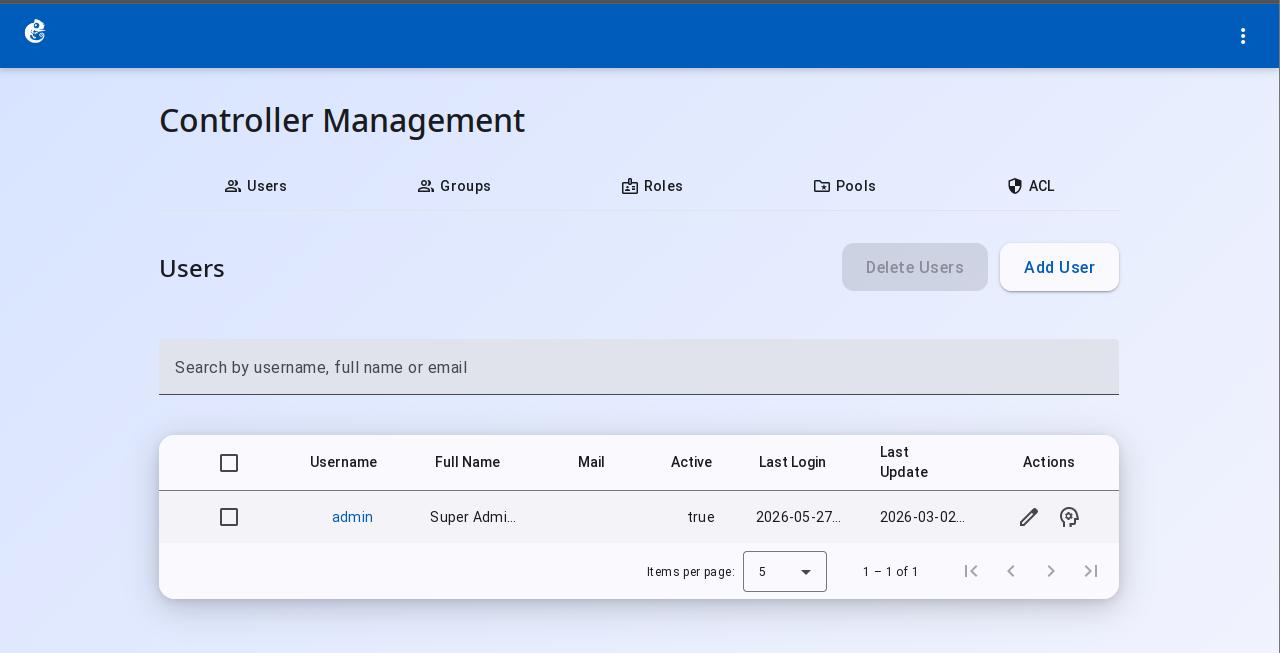Image resolution: width=1280 pixels, height=653 pixels.
Task: Open permissions icon for the admin user
Action: [1069, 517]
